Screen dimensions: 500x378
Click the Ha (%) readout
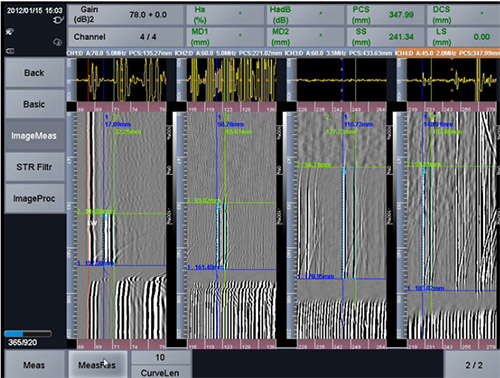pos(225,15)
